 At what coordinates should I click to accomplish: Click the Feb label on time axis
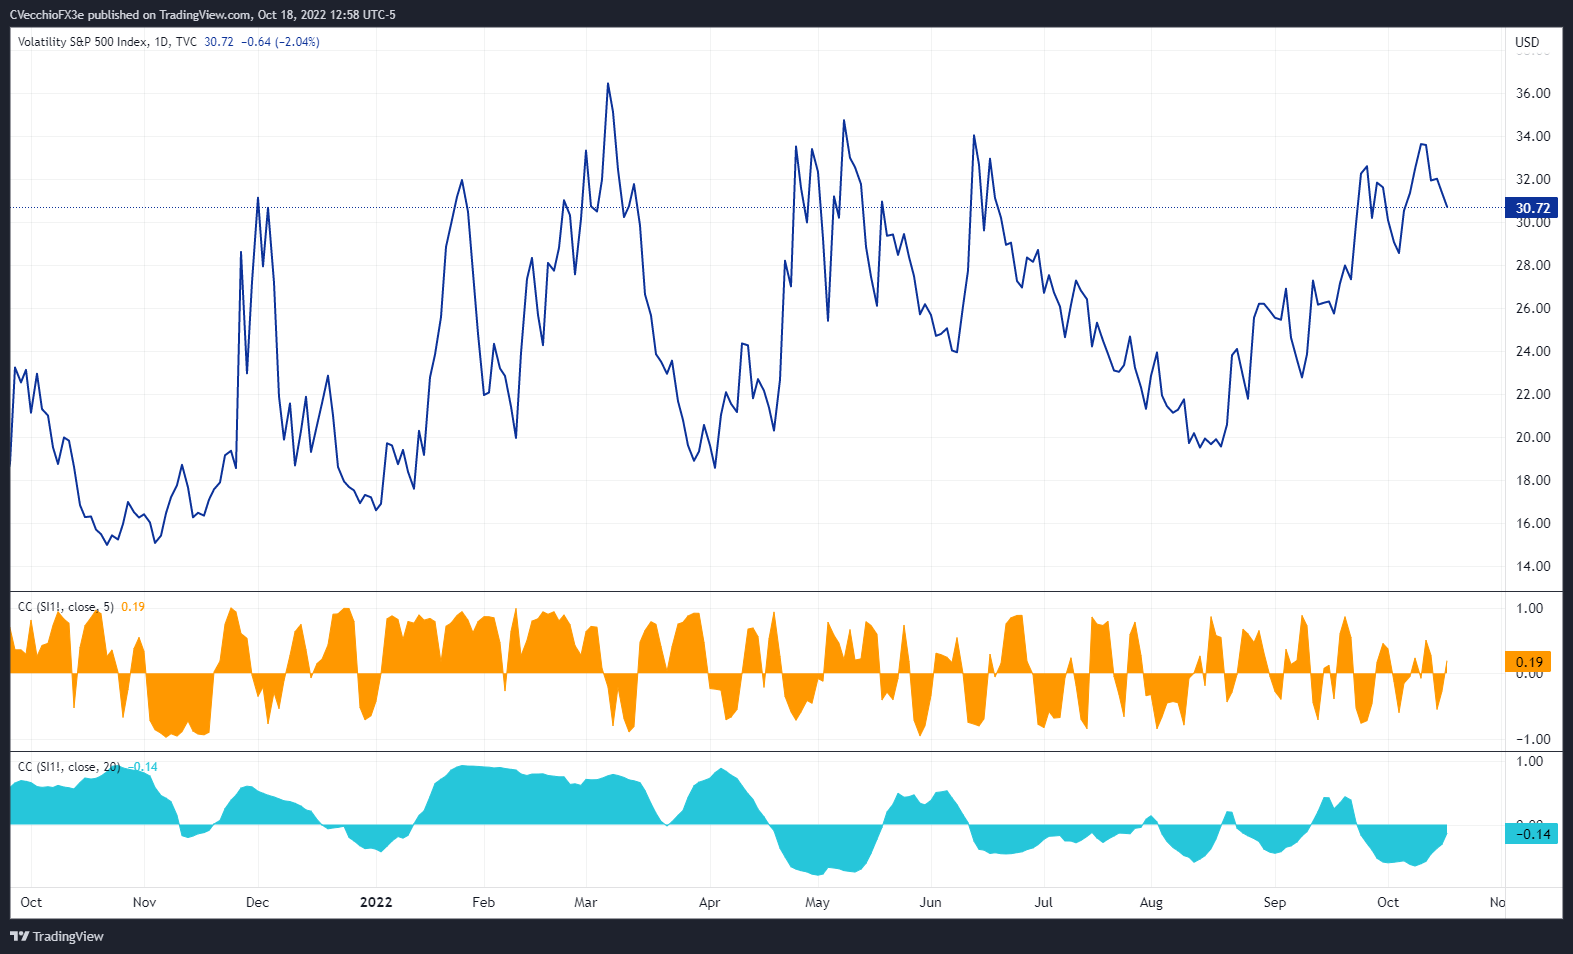(483, 902)
